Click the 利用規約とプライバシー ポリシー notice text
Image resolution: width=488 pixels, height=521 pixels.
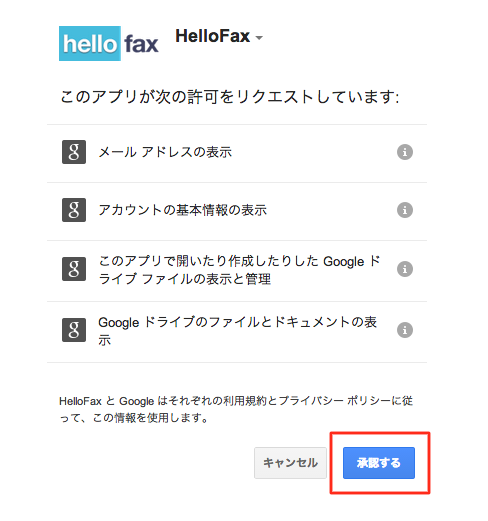(x=236, y=409)
